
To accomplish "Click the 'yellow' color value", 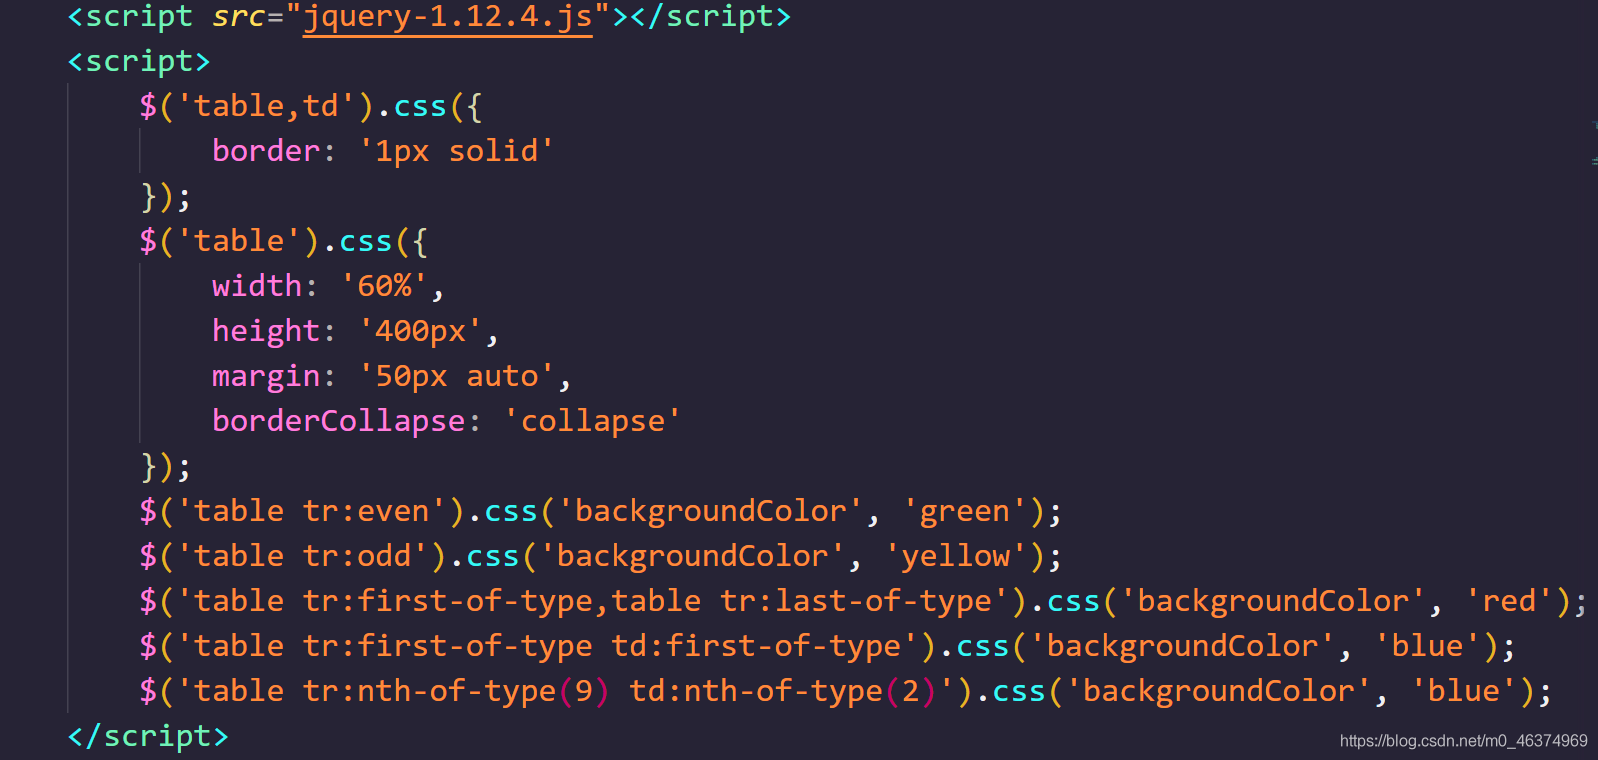I will point(956,557).
